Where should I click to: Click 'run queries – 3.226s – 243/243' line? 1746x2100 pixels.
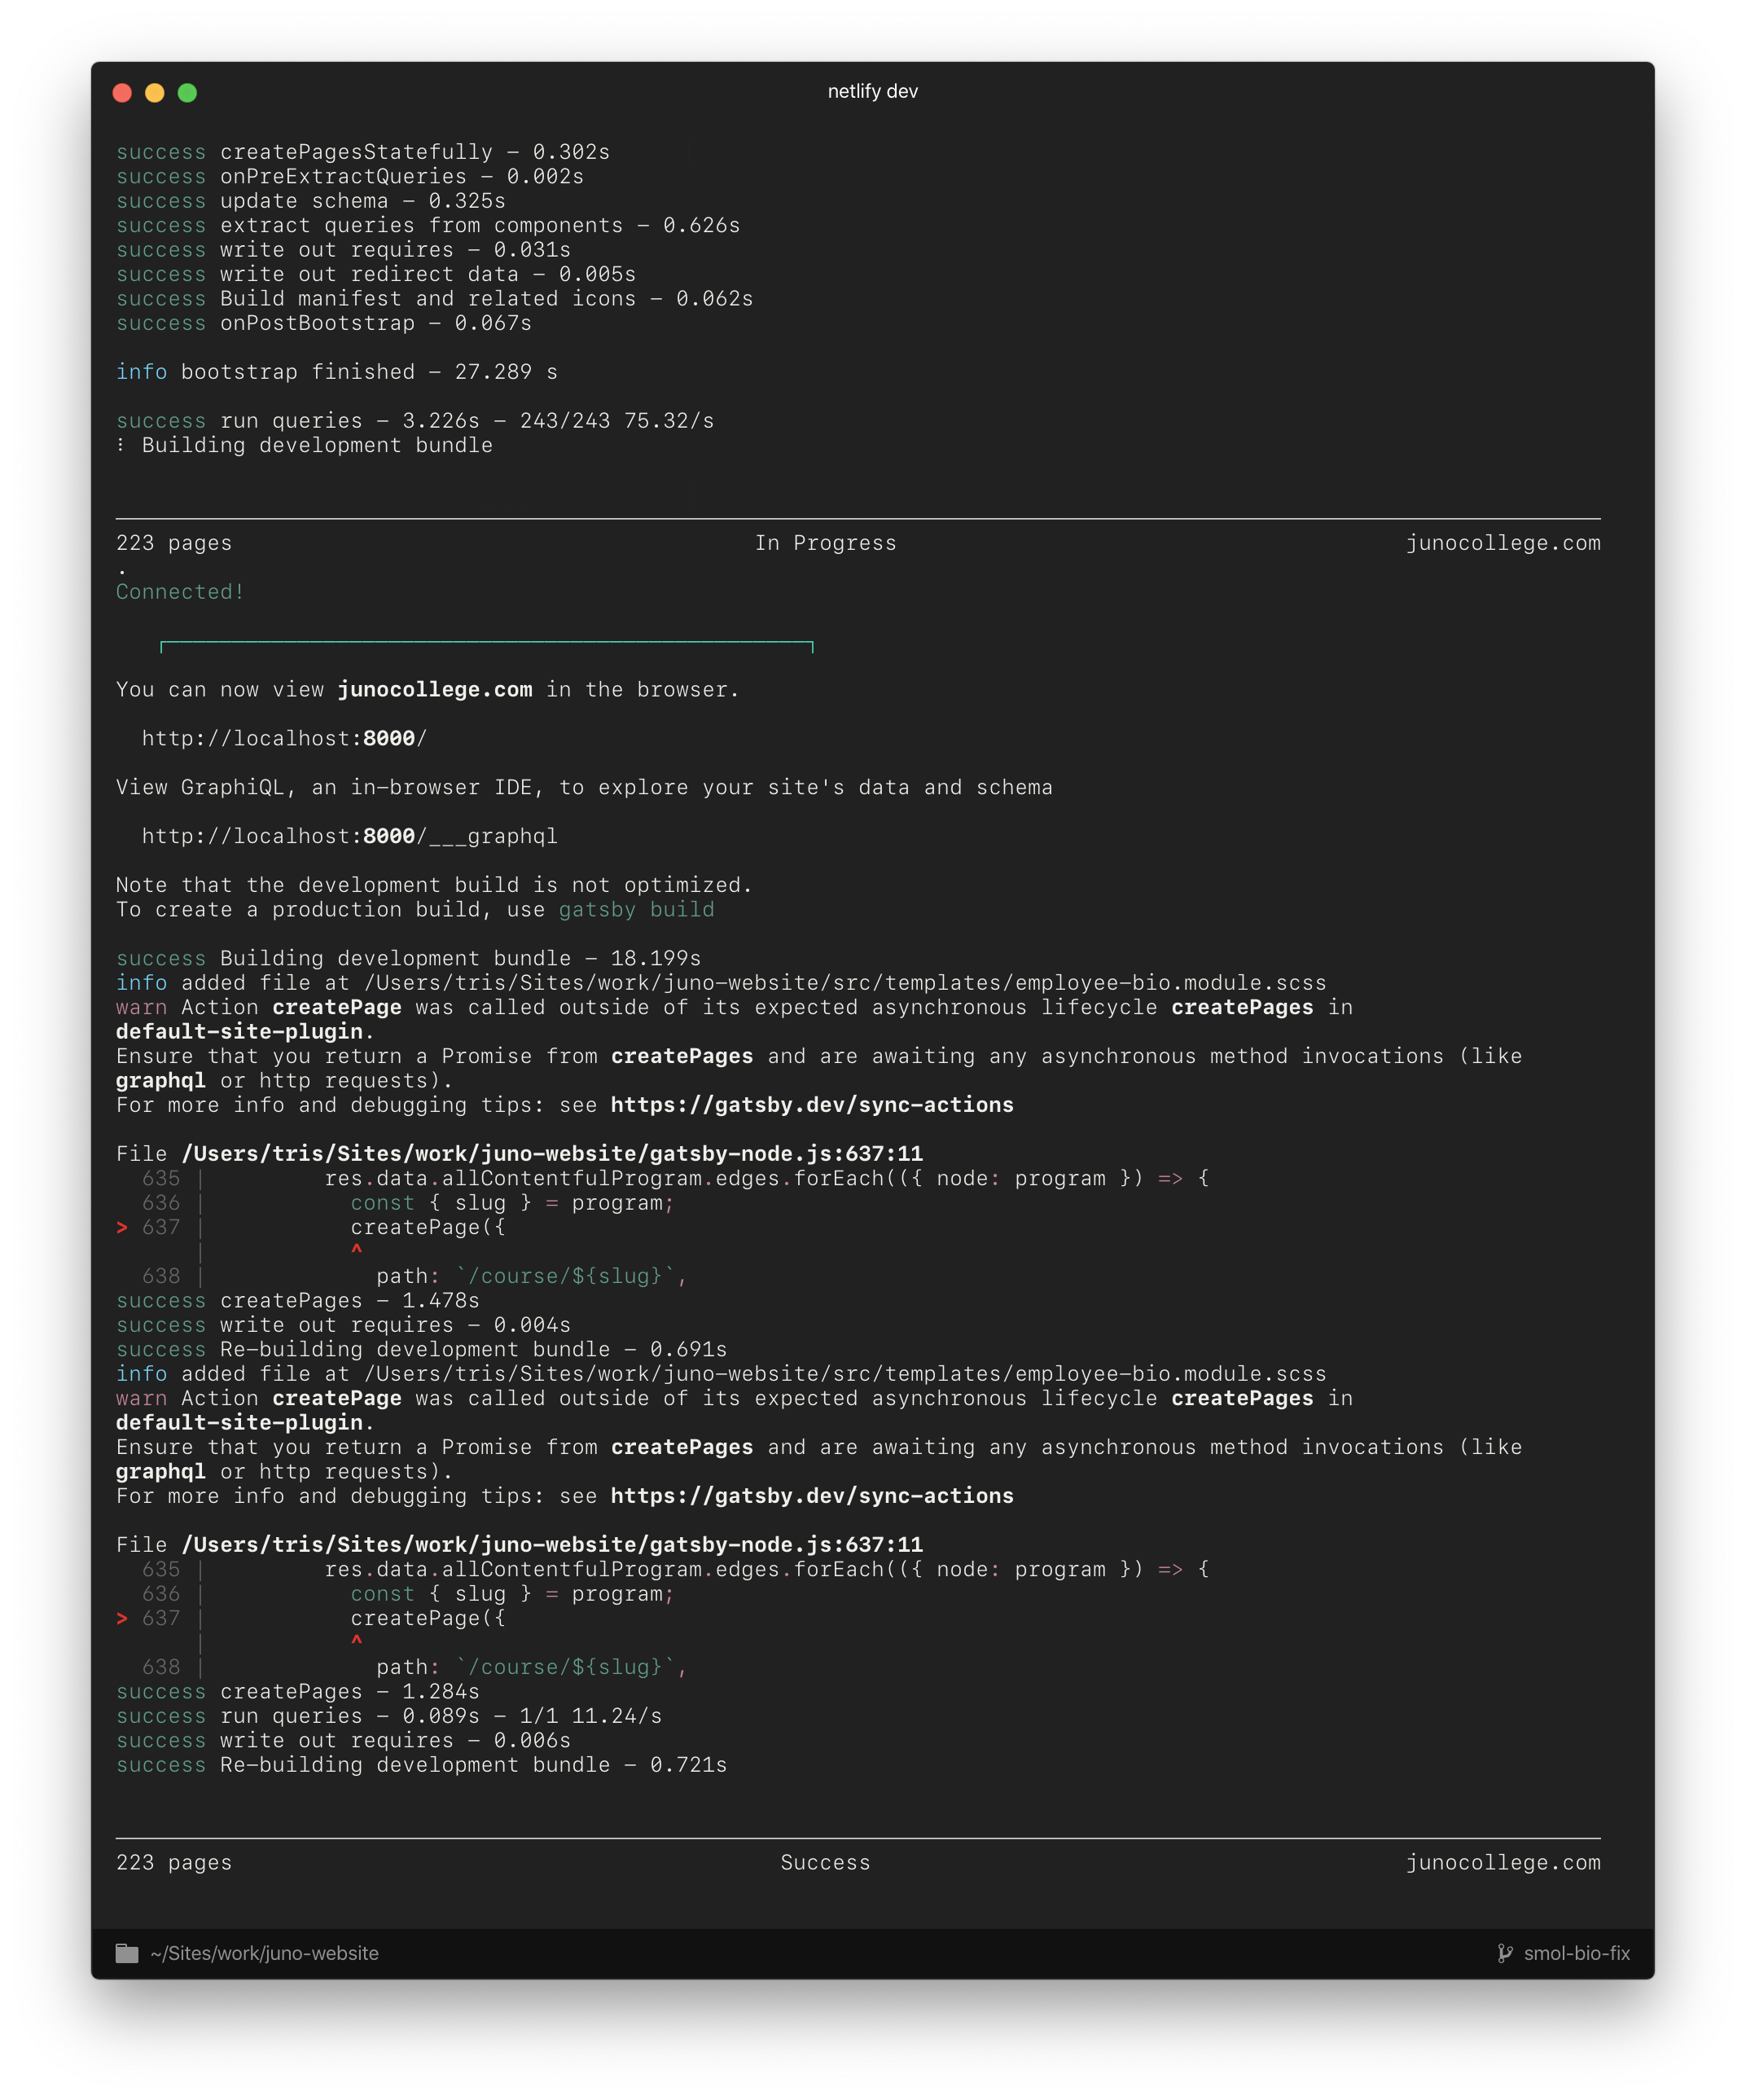415,421
